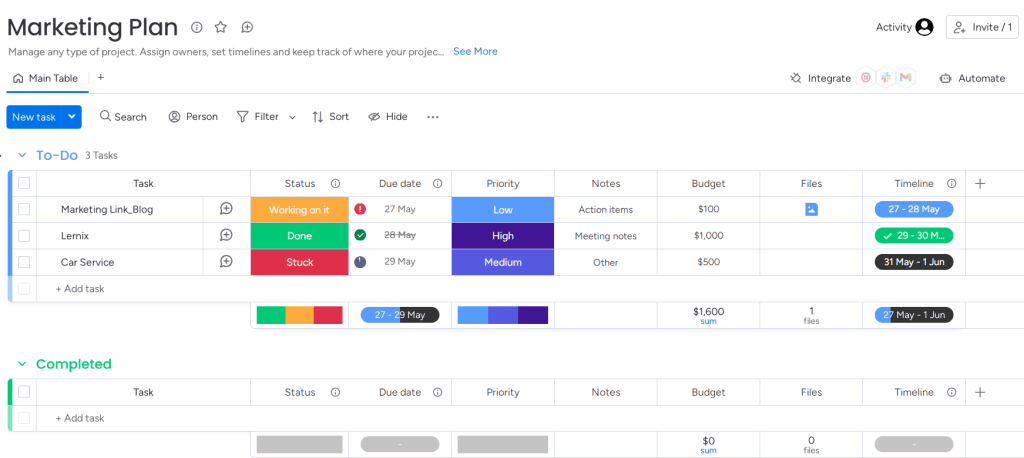Add a new column to To-Do table
Image resolution: width=1024 pixels, height=458 pixels.
(980, 183)
